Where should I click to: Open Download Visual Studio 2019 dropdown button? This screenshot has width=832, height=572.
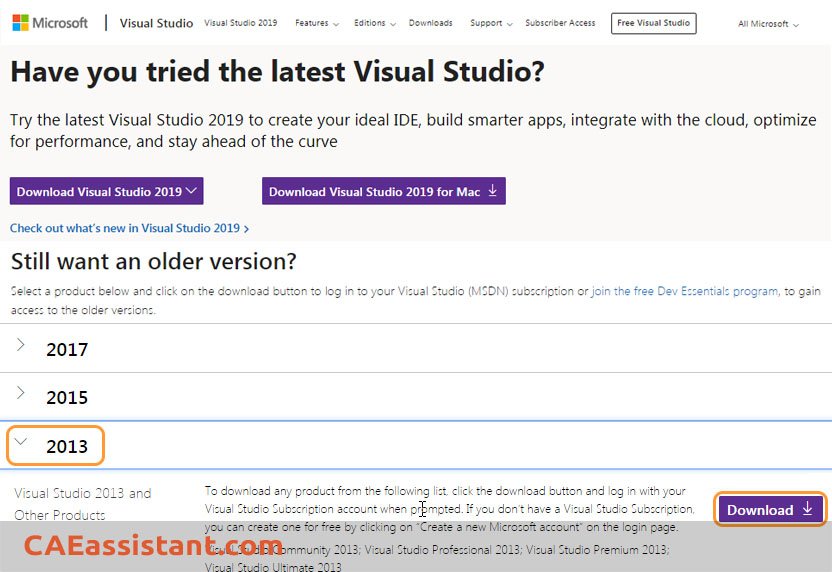click(x=106, y=191)
